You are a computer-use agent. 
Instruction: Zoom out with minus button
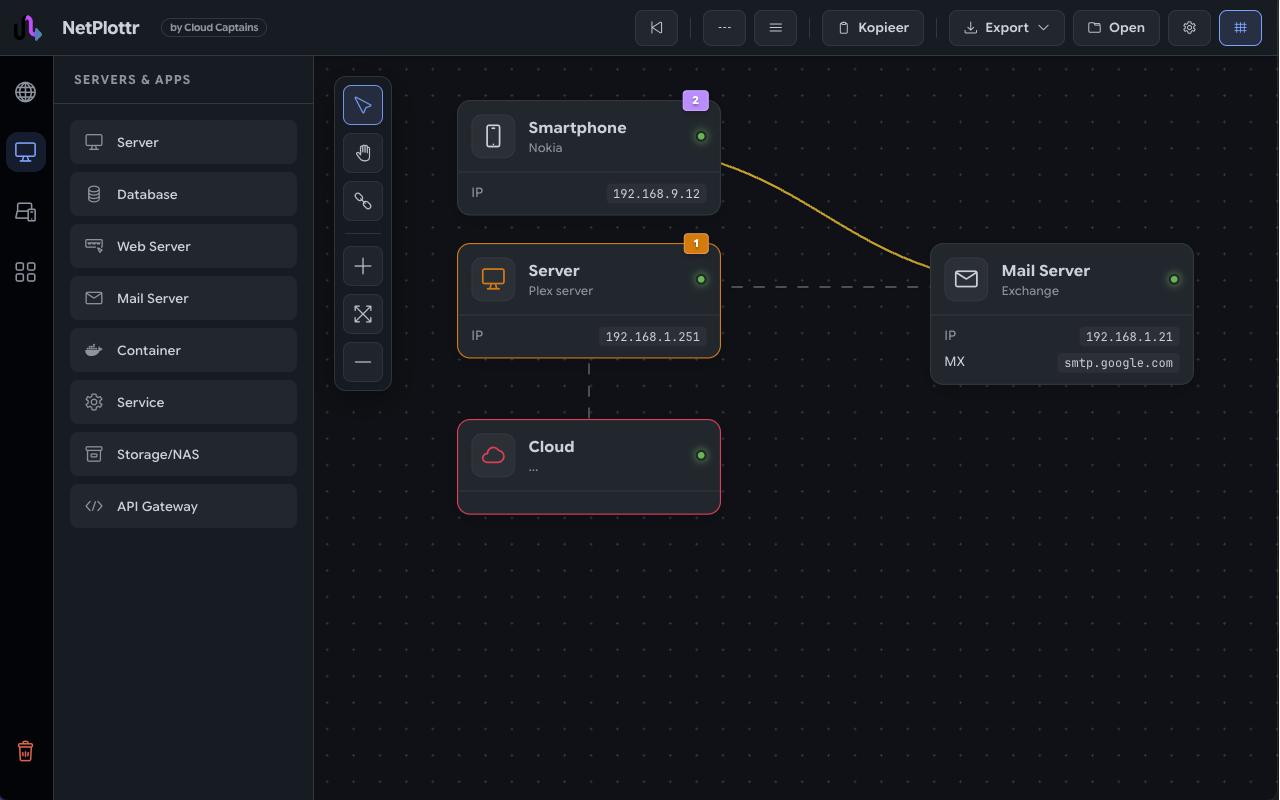pyautogui.click(x=363, y=362)
